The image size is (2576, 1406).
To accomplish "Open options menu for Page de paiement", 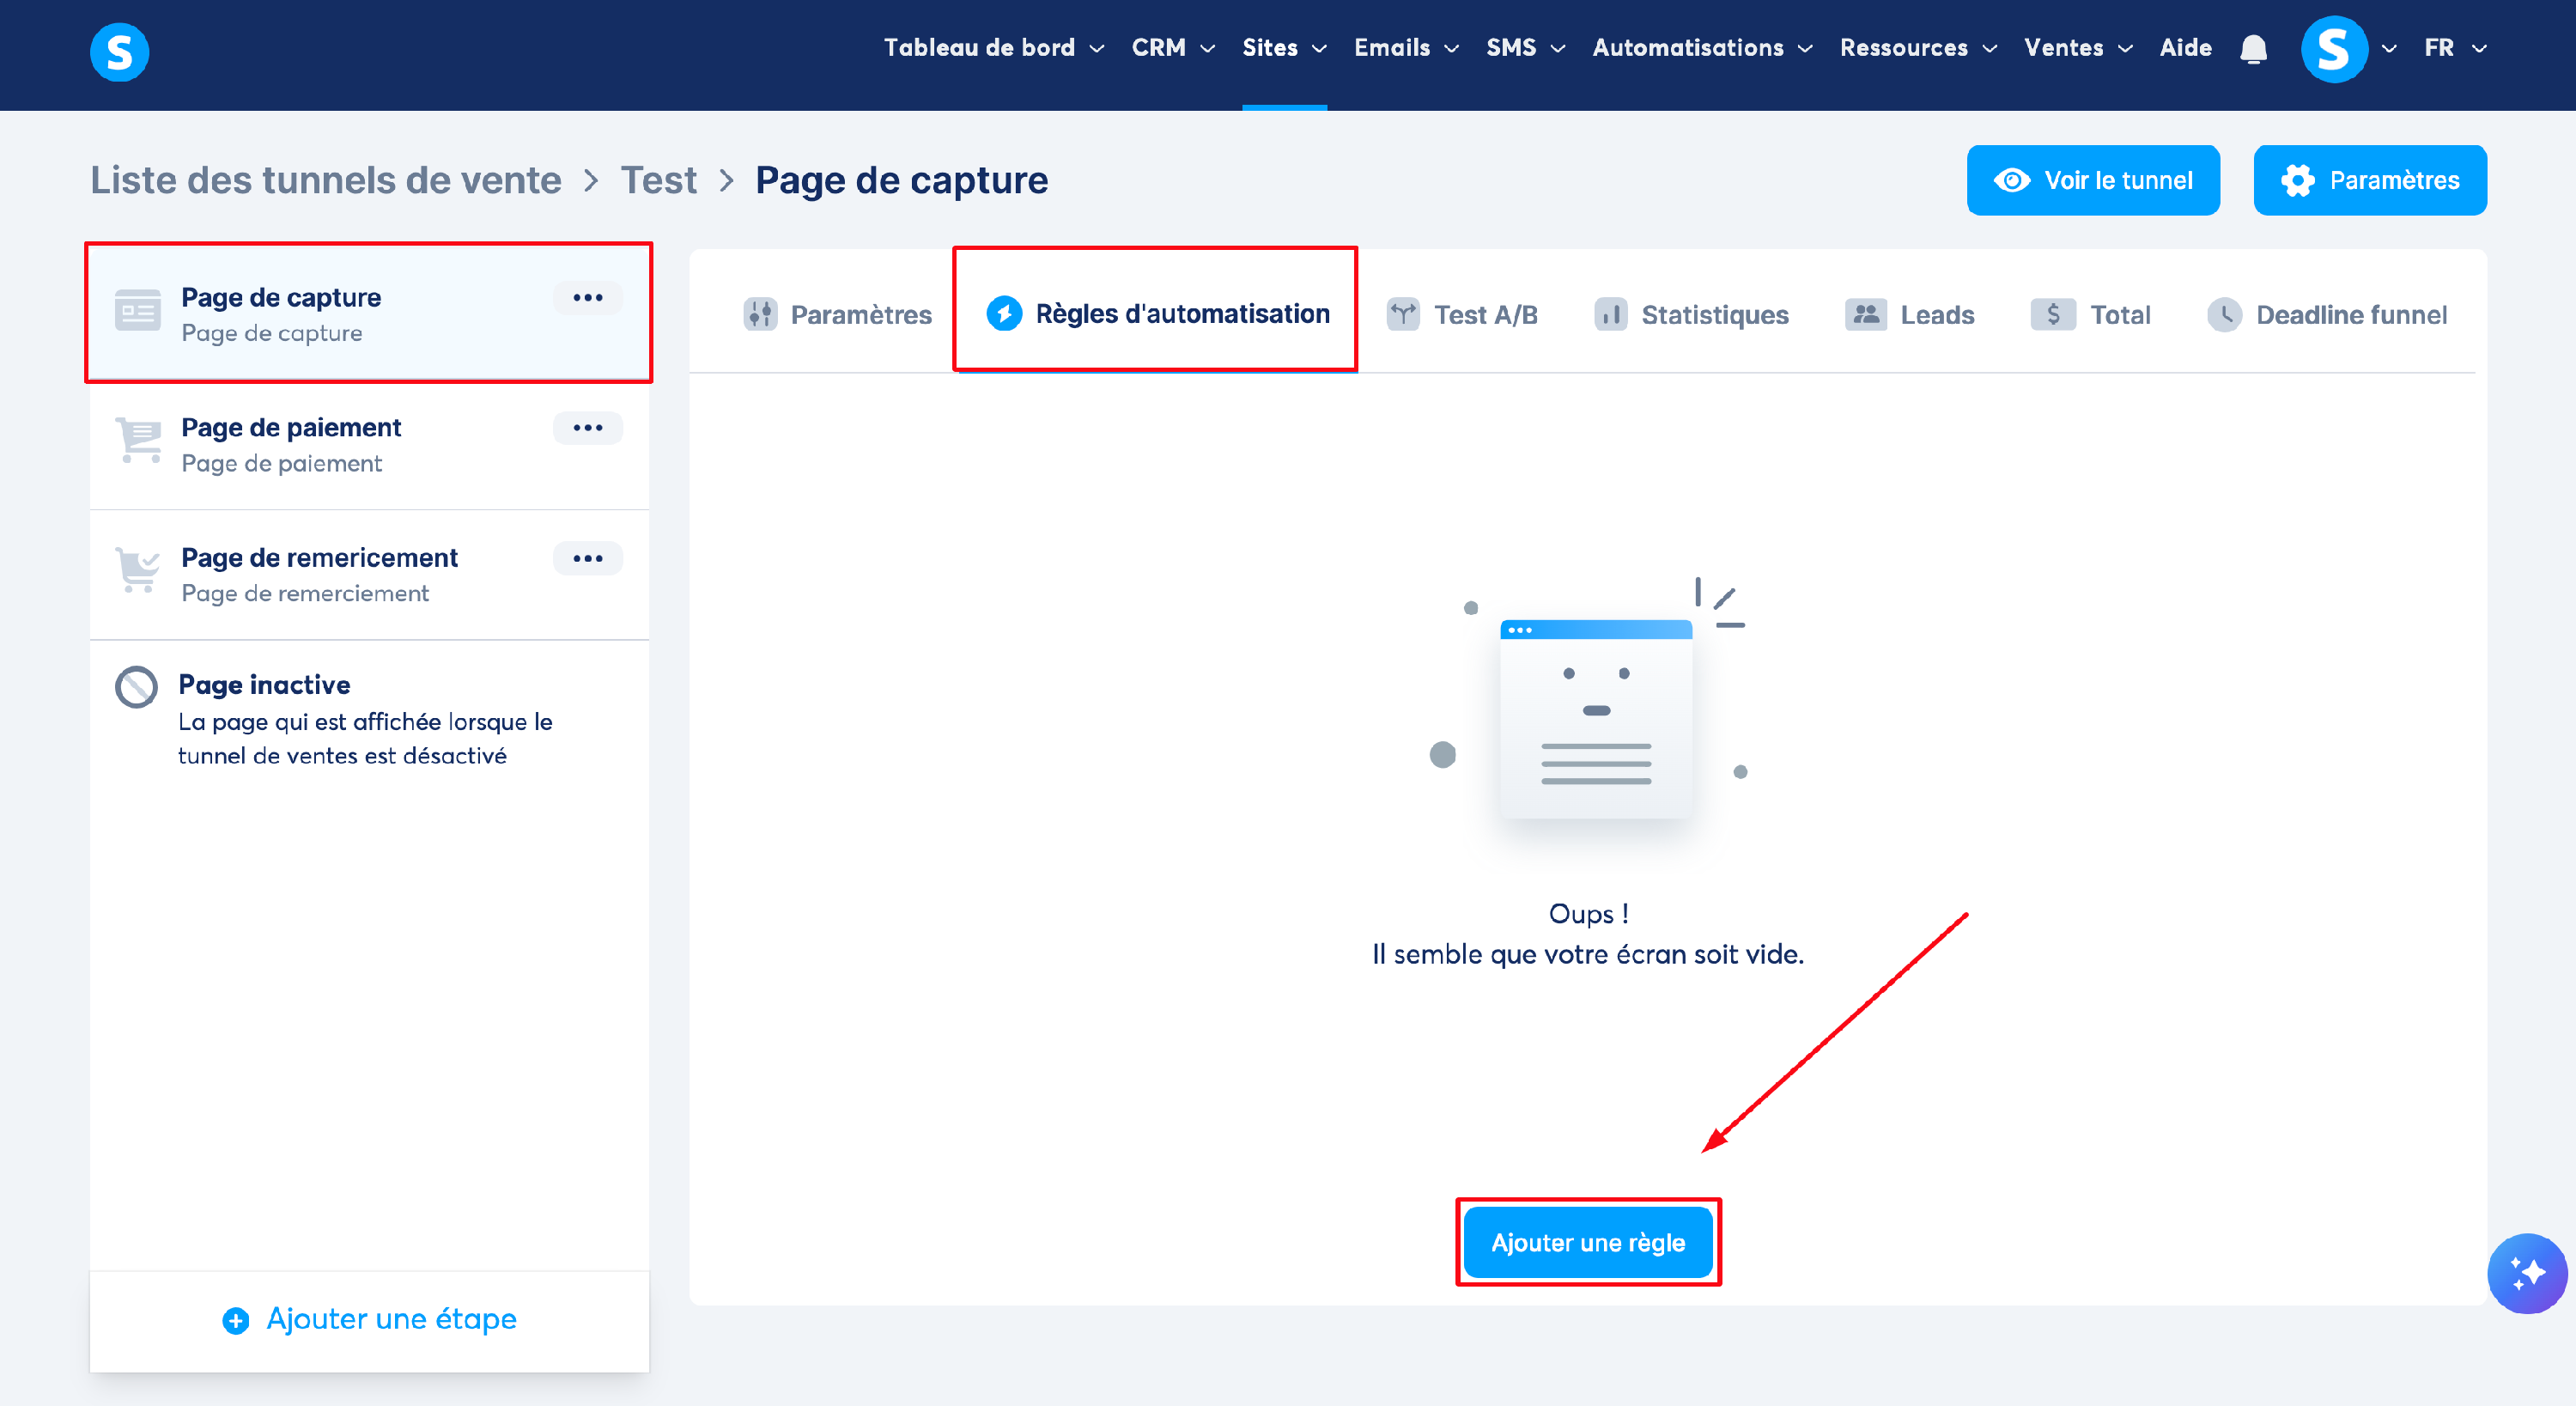I will pyautogui.click(x=588, y=428).
